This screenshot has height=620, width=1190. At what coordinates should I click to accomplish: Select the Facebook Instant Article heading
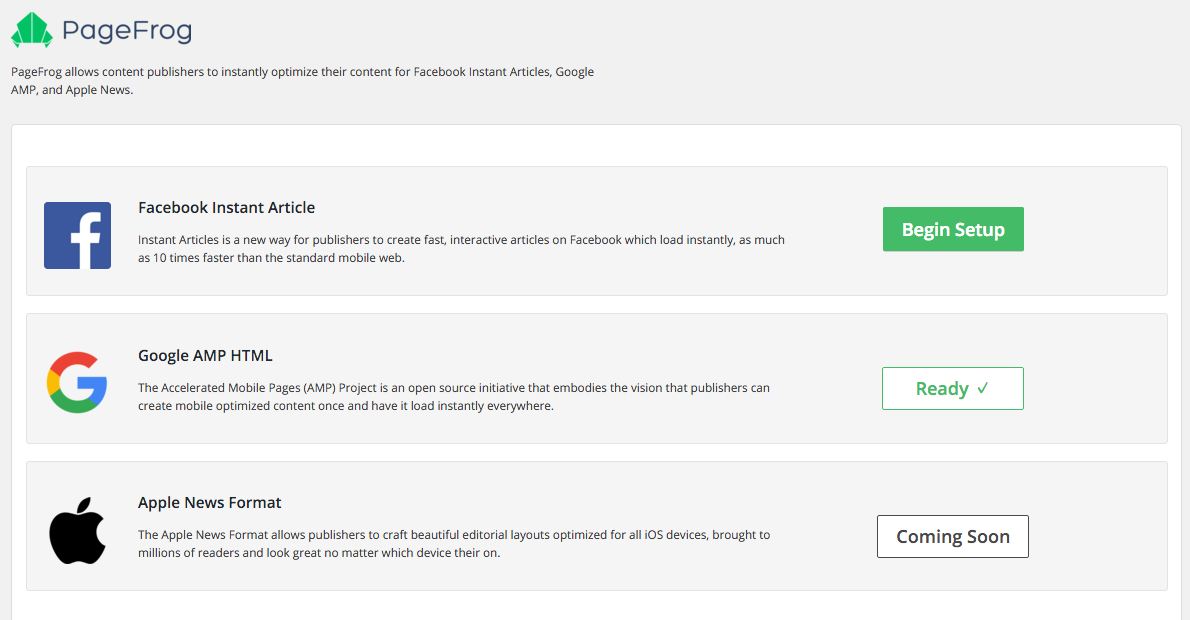(226, 208)
